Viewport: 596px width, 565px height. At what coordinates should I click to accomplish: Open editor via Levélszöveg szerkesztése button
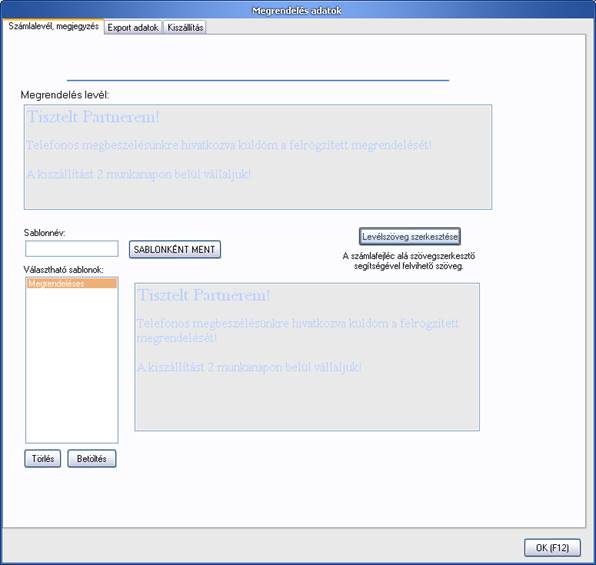click(x=410, y=236)
